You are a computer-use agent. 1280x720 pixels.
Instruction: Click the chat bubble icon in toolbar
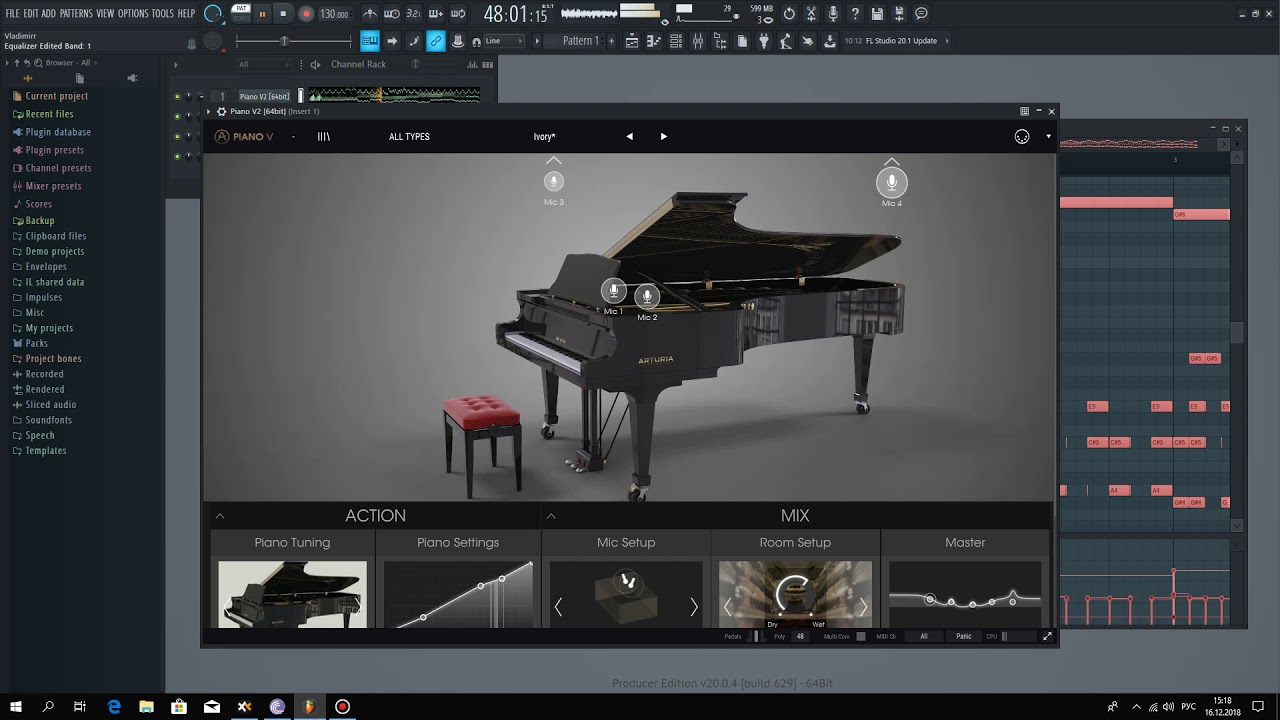pyautogui.click(x=921, y=14)
